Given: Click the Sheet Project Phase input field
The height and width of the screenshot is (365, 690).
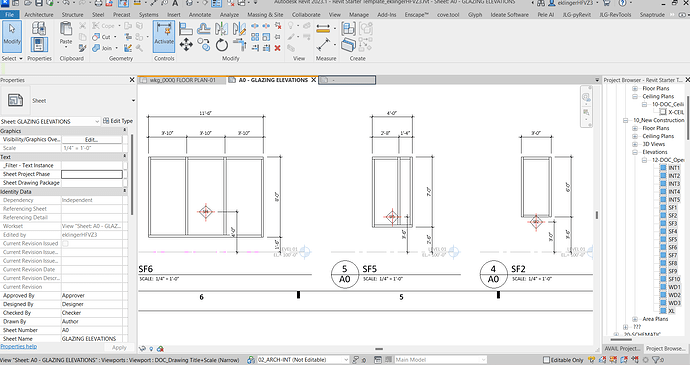Looking at the screenshot, I should pyautogui.click(x=92, y=174).
